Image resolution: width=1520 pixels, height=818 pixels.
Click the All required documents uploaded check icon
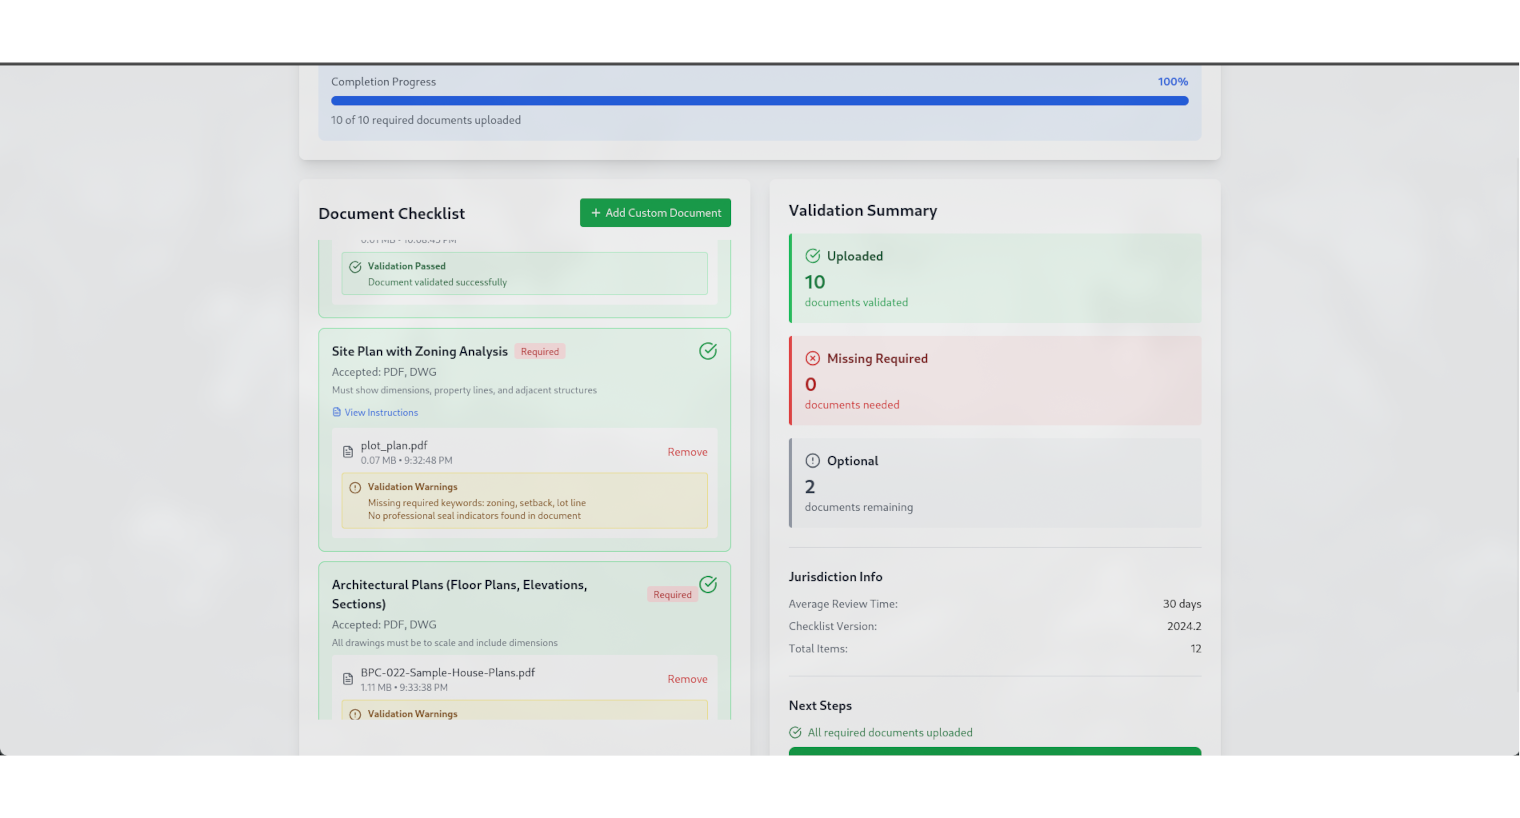[796, 733]
